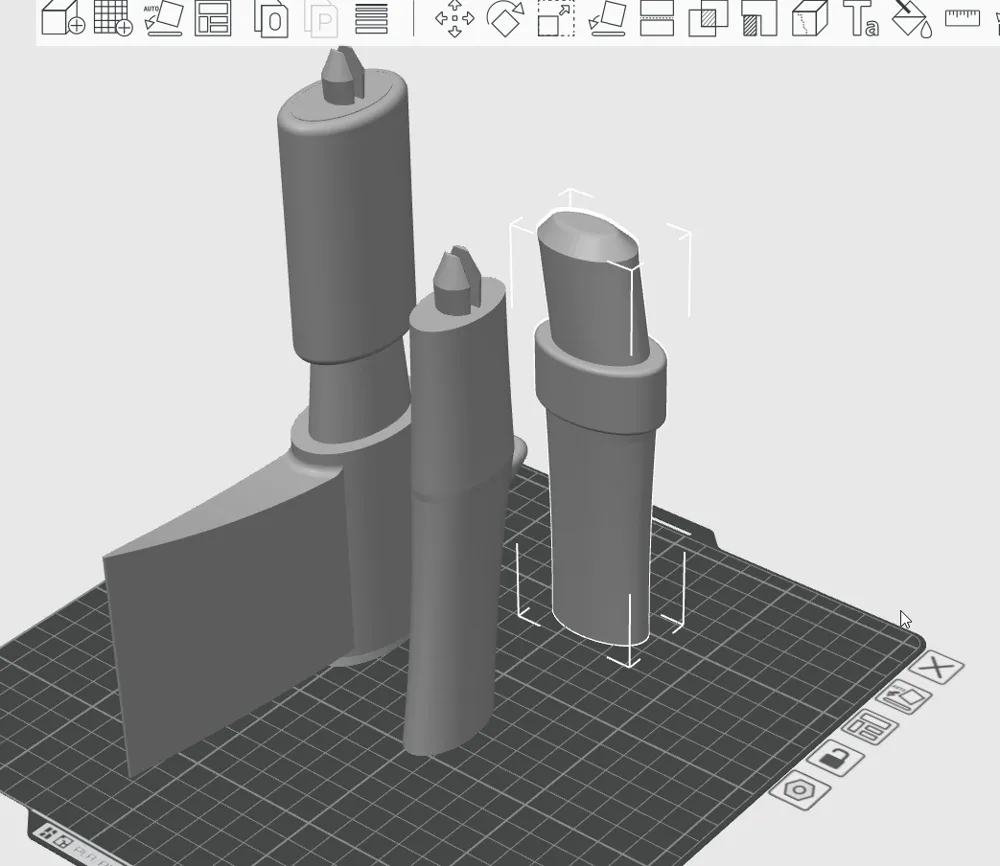Activate the Scale tool
Image resolution: width=1000 pixels, height=866 pixels.
[556, 18]
